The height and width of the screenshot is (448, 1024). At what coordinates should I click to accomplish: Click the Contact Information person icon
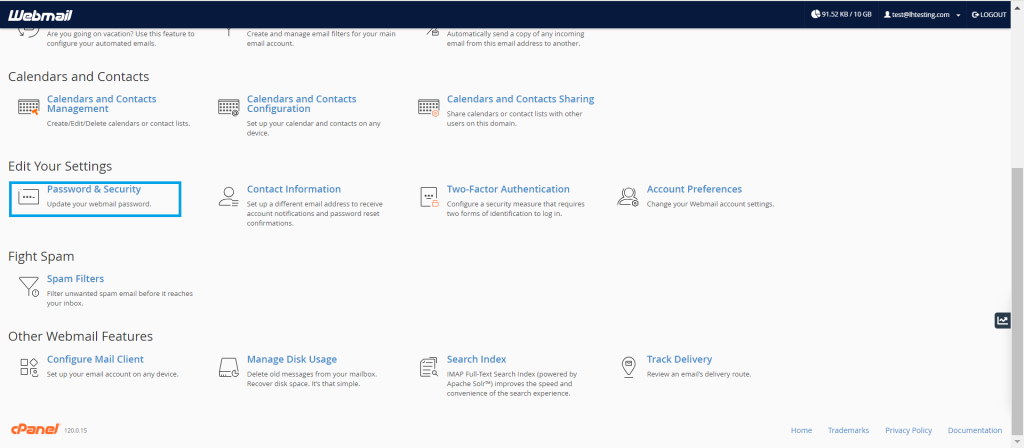pyautogui.click(x=229, y=197)
